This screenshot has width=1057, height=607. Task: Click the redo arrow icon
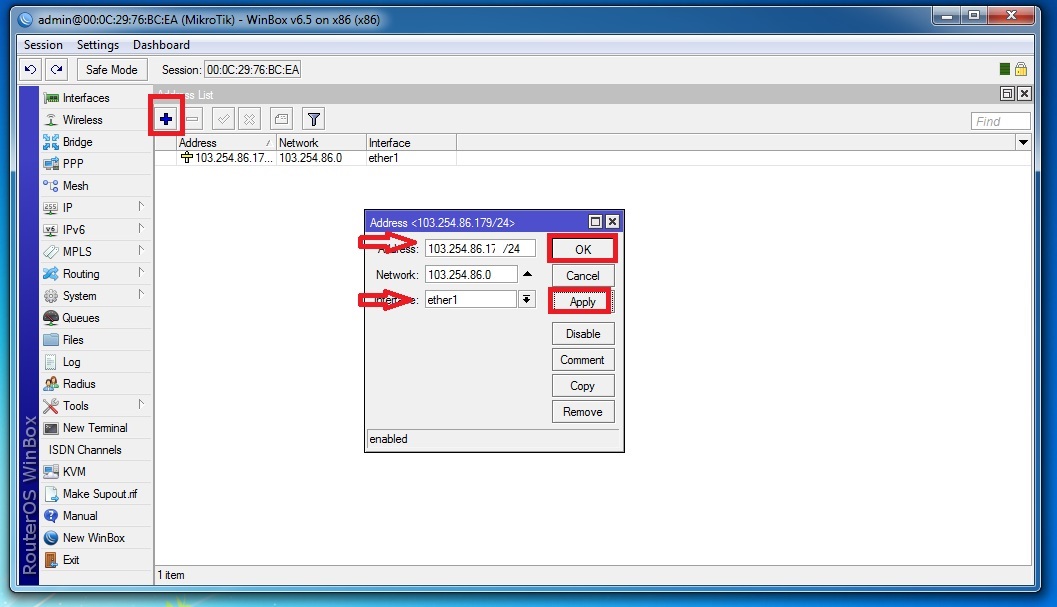tap(57, 69)
